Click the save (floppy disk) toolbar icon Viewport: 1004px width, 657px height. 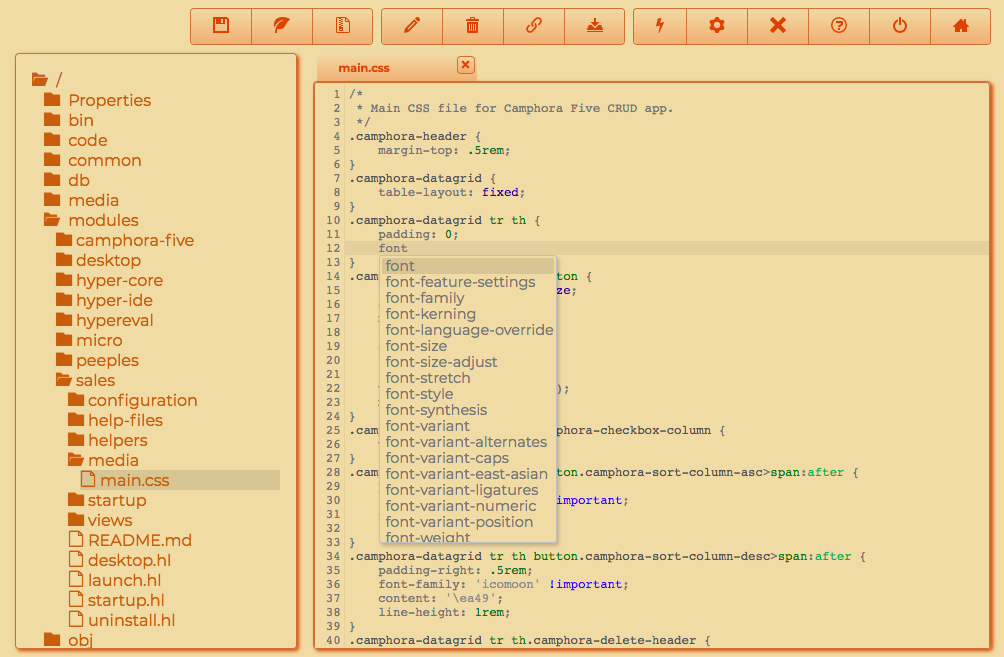[x=221, y=26]
